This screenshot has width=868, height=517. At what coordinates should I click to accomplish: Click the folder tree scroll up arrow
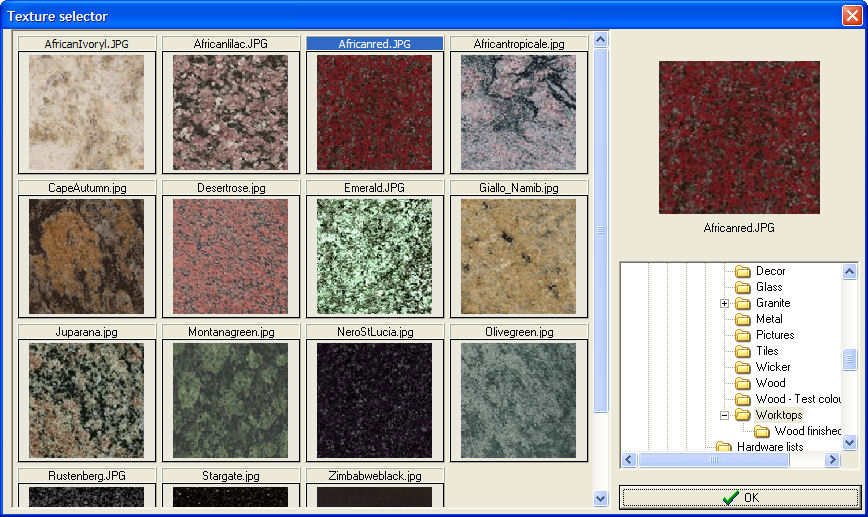point(850,271)
